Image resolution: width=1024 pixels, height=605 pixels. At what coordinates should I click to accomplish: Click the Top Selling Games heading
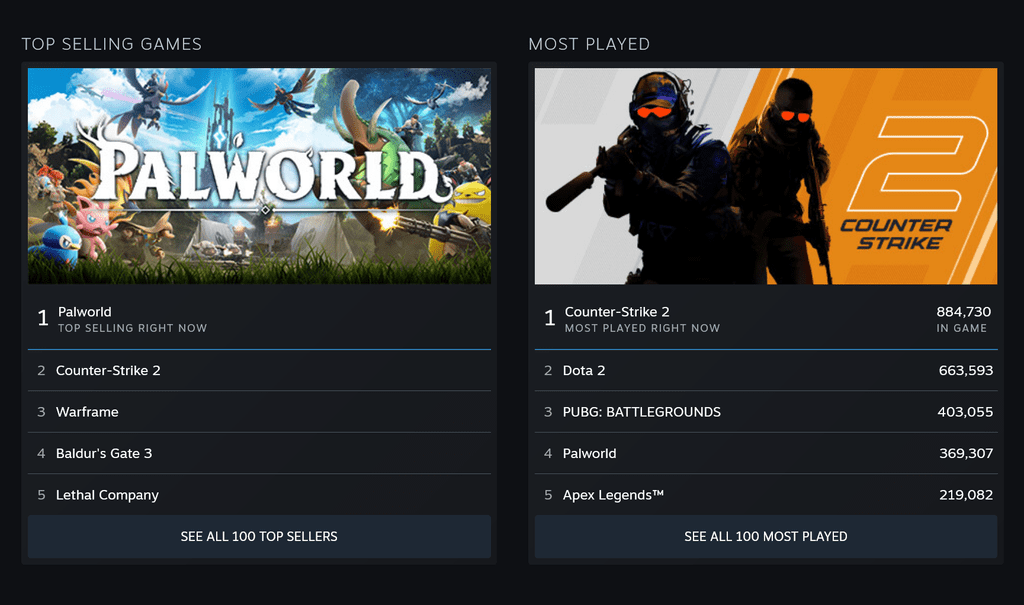pos(112,44)
